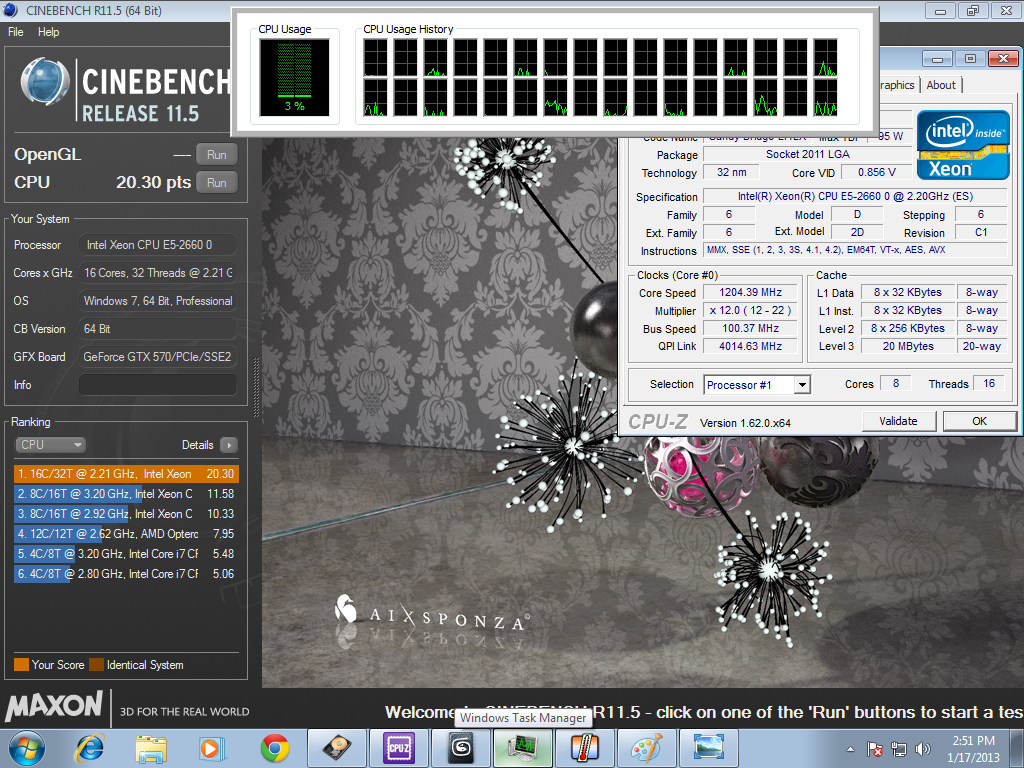Viewport: 1024px width, 768px height.
Task: Select the AMD Opteron ranking row
Action: pos(126,534)
